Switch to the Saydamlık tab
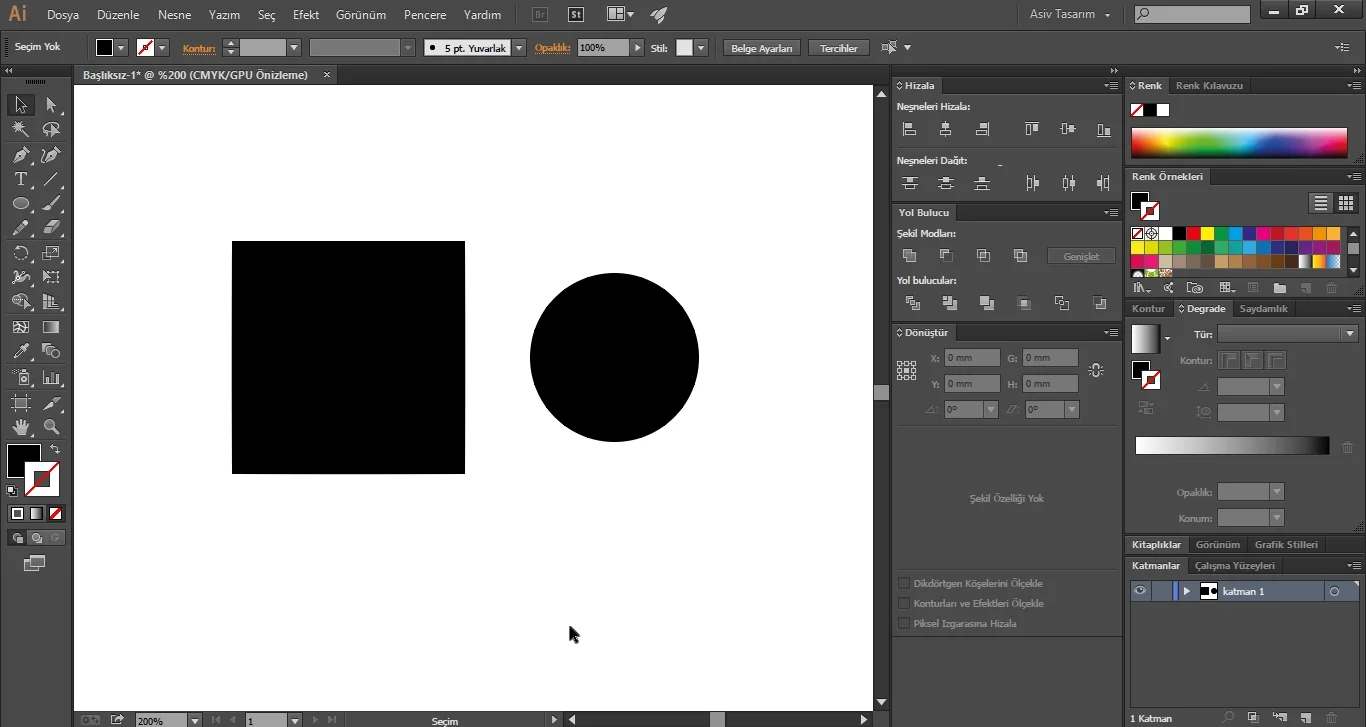1366x727 pixels. click(x=1264, y=309)
